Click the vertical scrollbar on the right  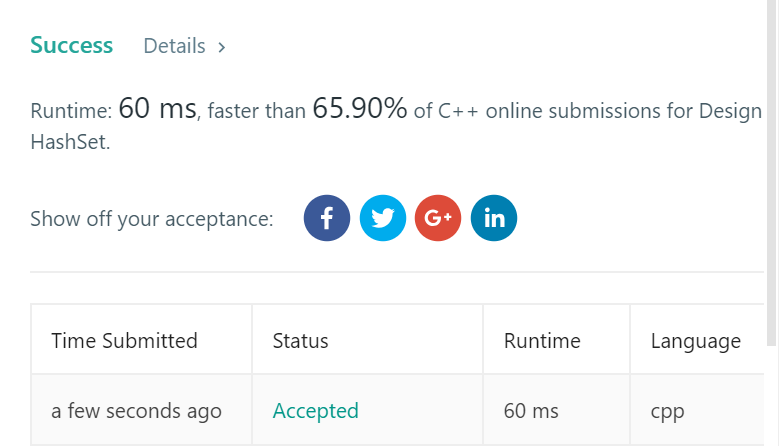pyautogui.click(x=771, y=172)
